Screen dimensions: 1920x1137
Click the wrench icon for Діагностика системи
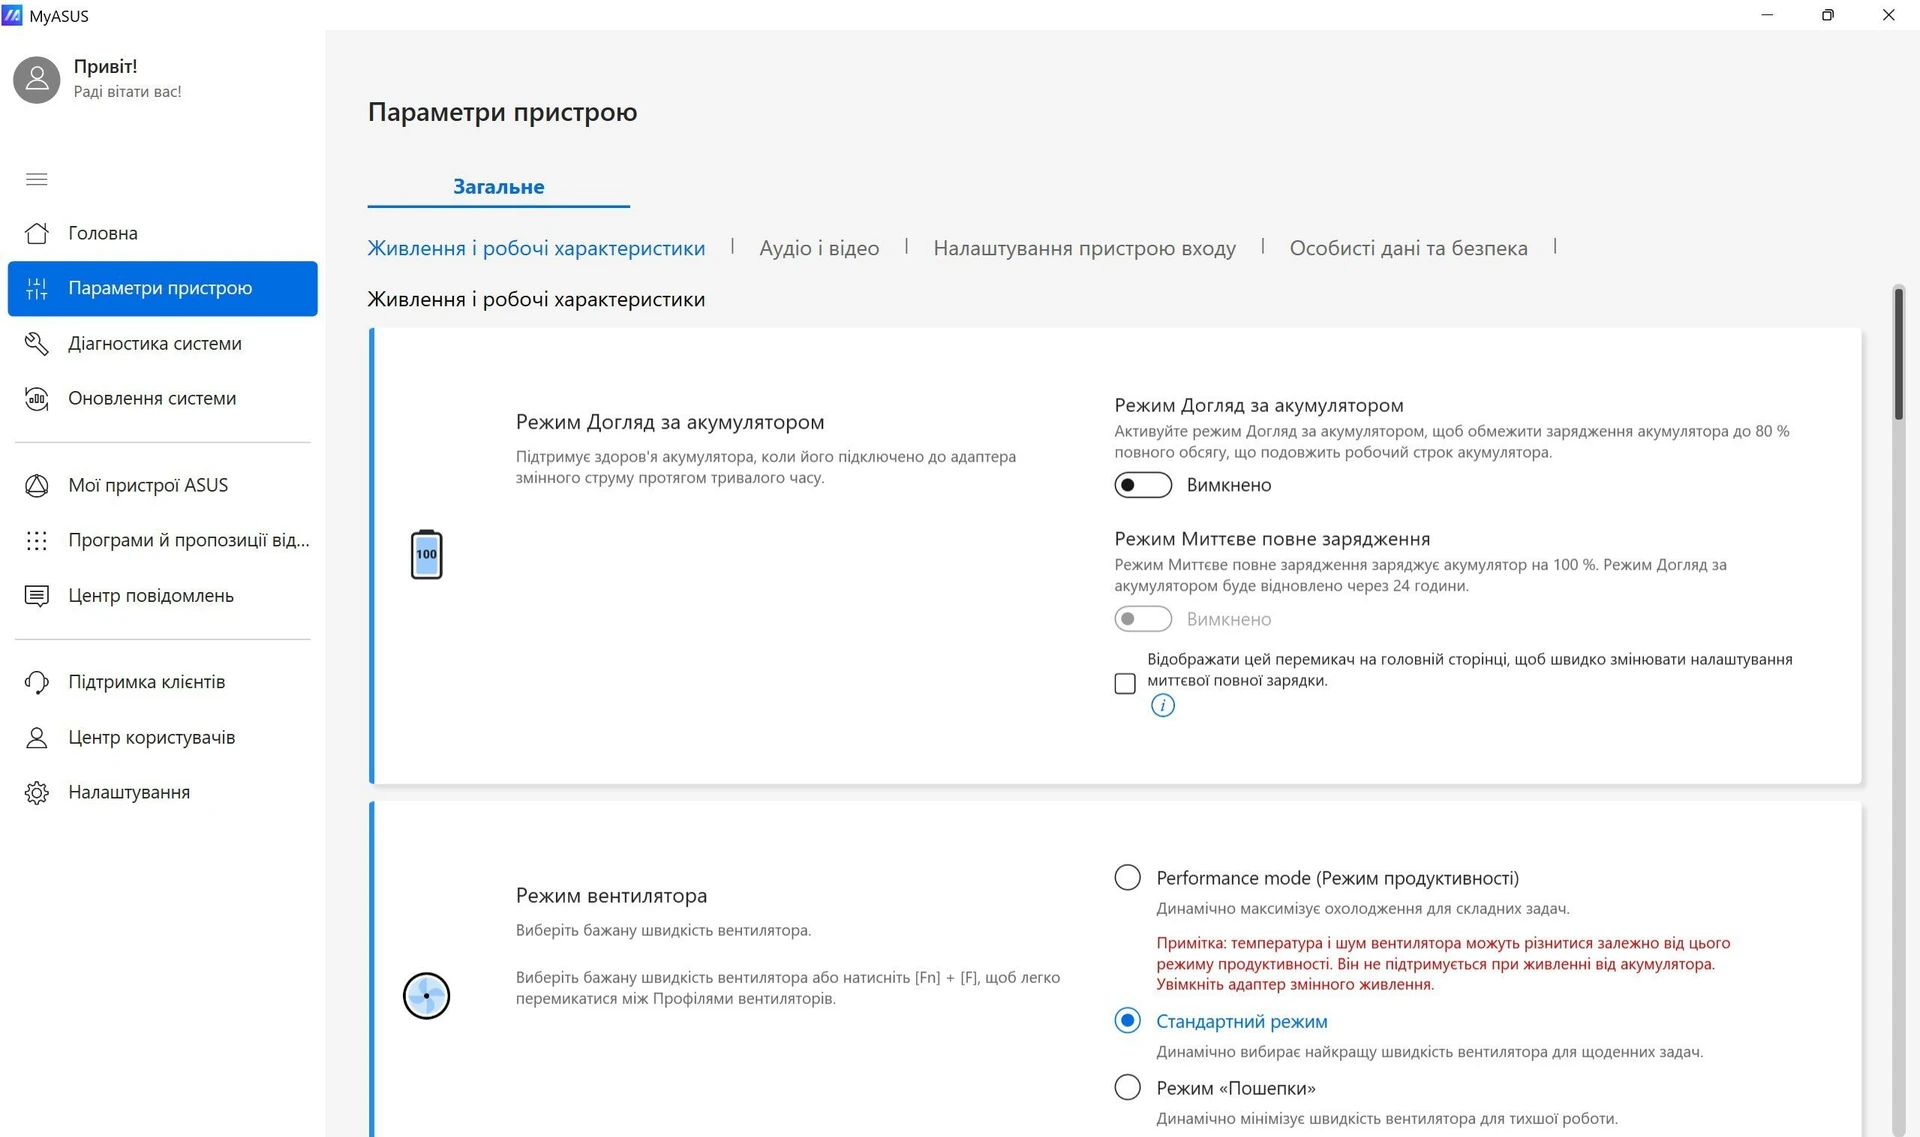pyautogui.click(x=37, y=344)
